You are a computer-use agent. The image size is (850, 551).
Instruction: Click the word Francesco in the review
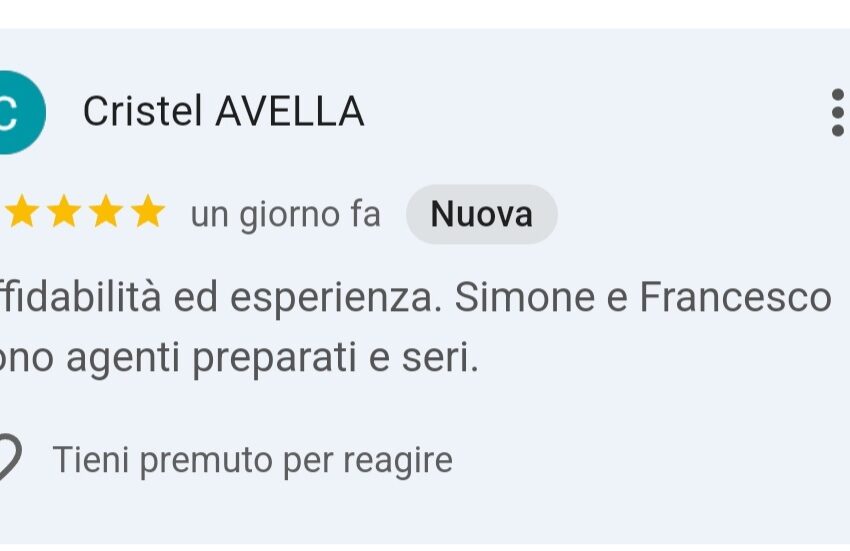[x=736, y=297]
